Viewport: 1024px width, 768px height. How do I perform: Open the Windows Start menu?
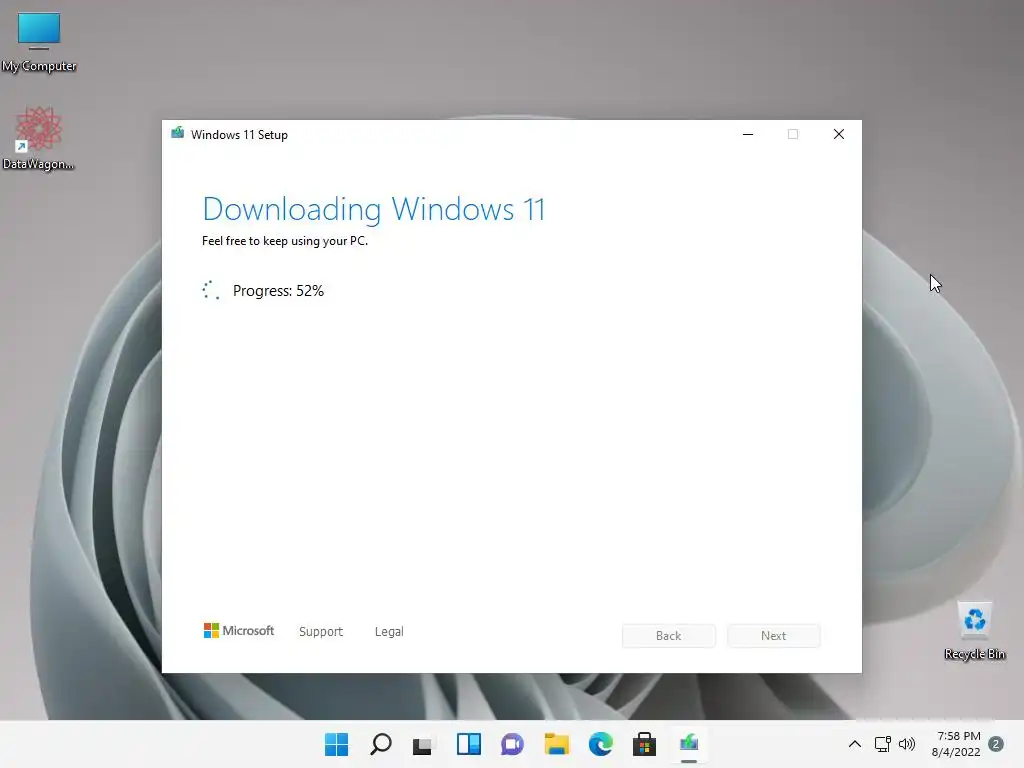click(x=336, y=744)
